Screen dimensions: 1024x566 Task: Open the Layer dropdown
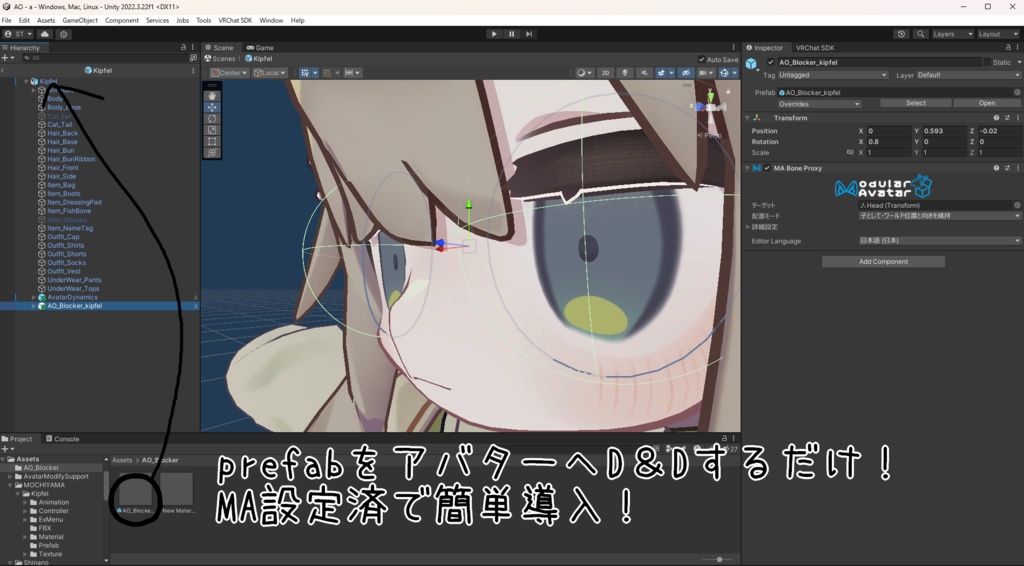(x=968, y=75)
